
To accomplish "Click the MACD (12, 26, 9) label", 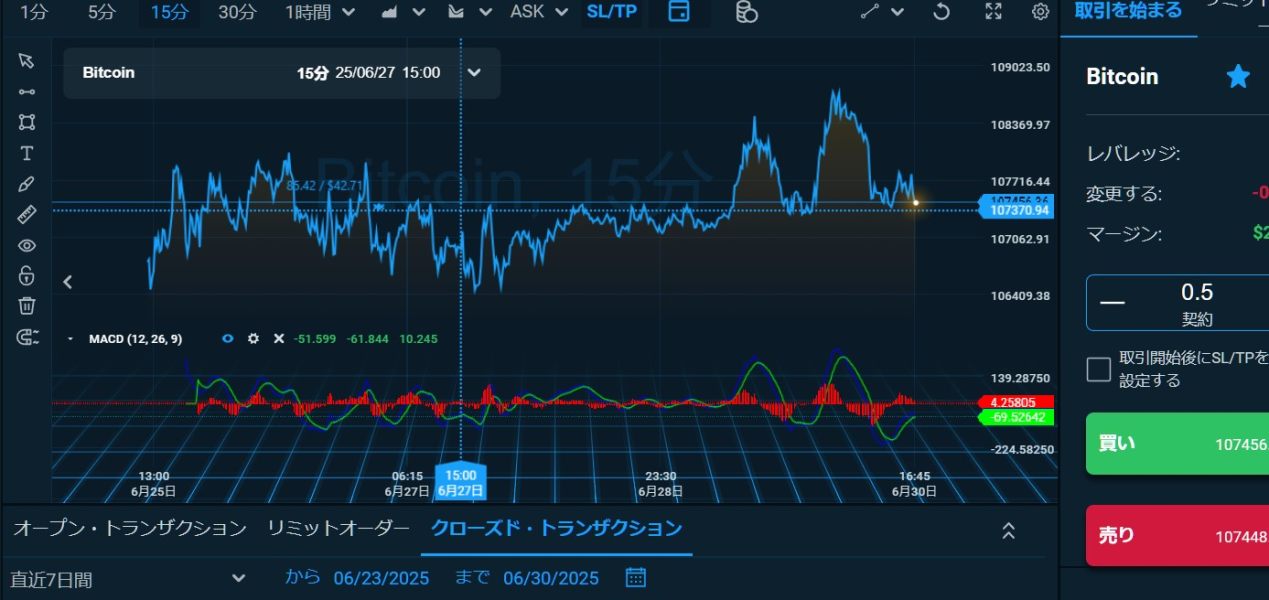I will [x=135, y=339].
